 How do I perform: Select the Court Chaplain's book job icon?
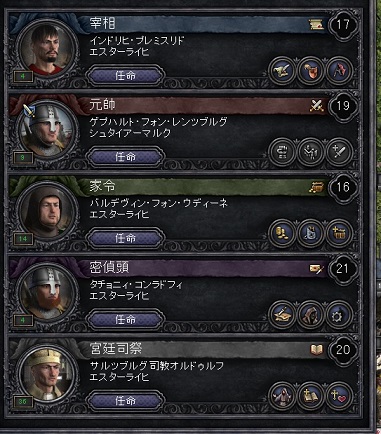310,396
